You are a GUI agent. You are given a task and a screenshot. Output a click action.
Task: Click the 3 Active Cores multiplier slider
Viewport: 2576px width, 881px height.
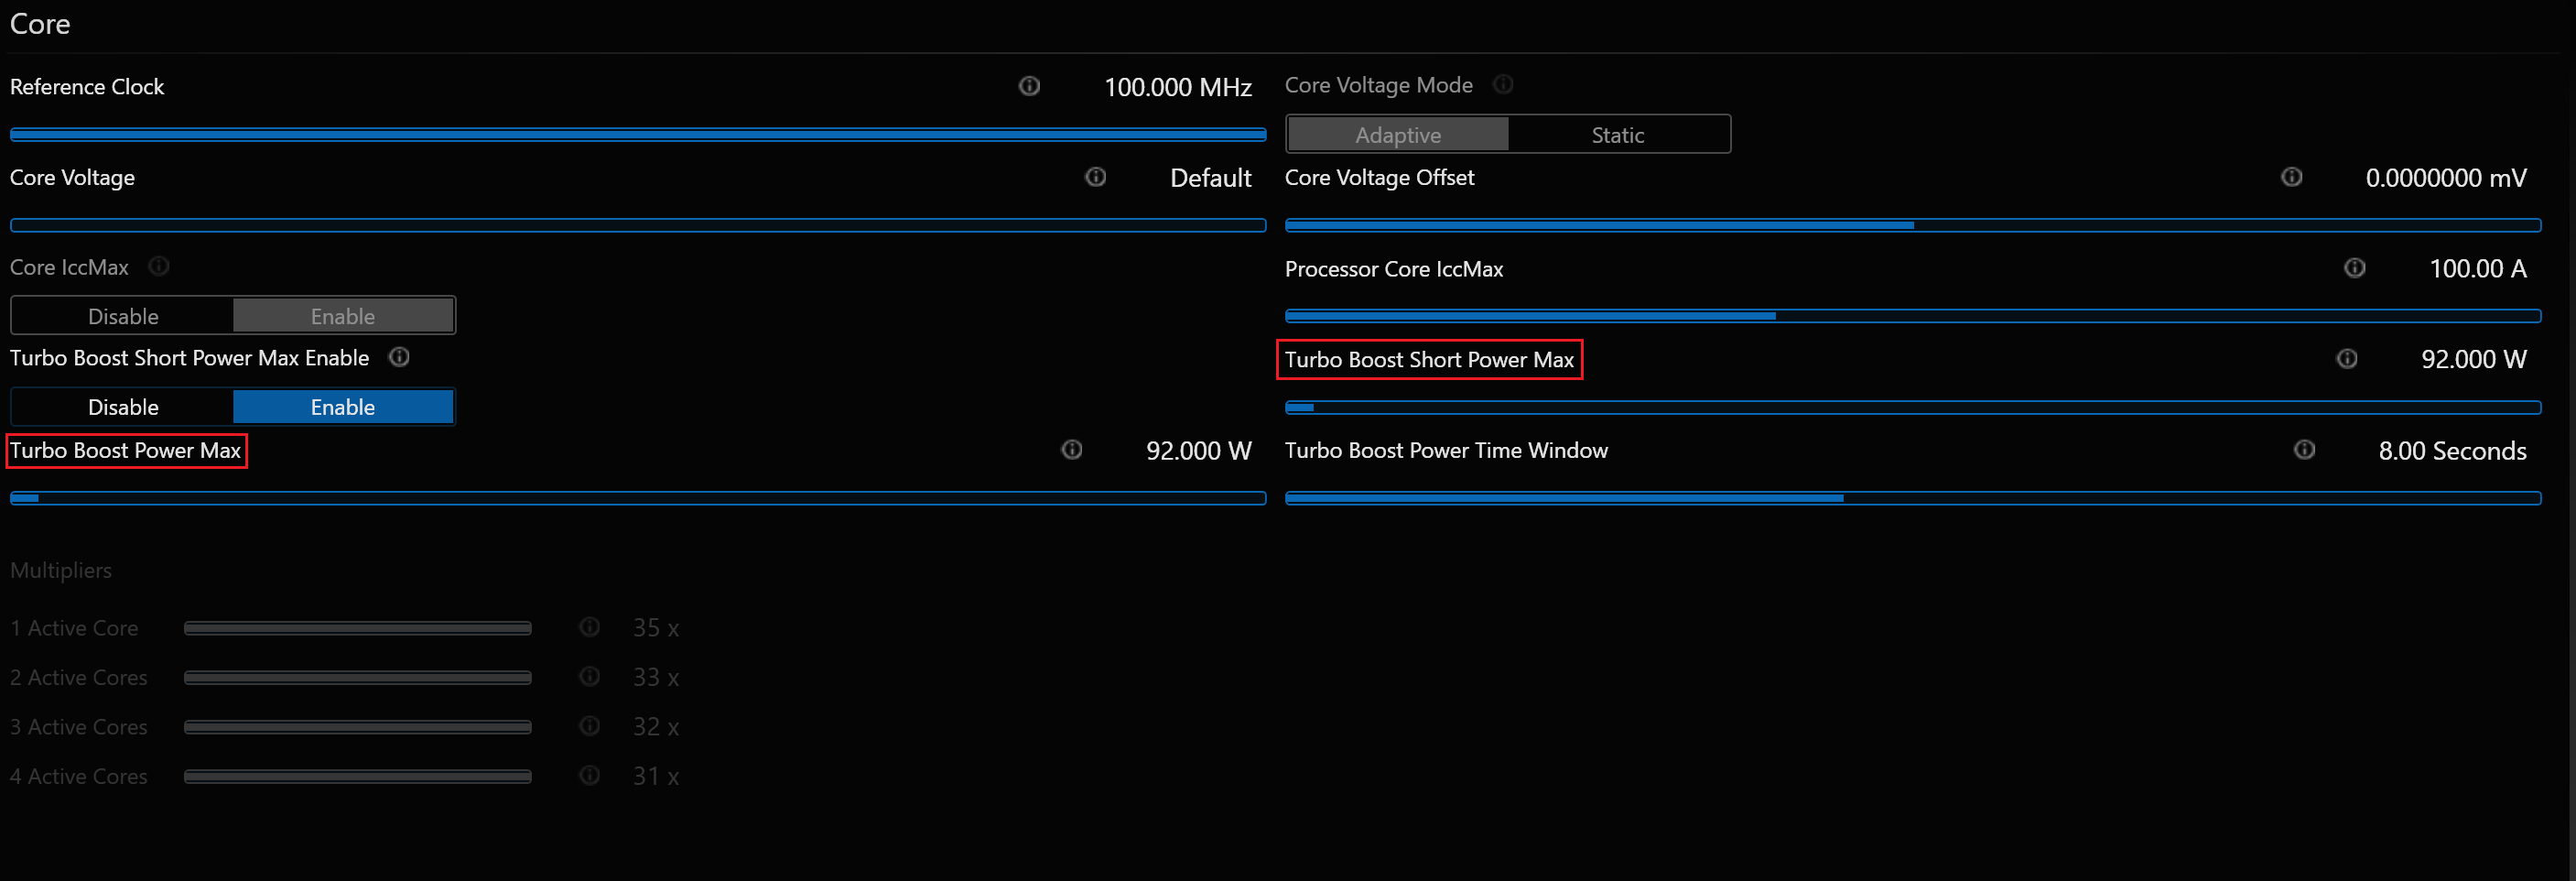tap(358, 727)
